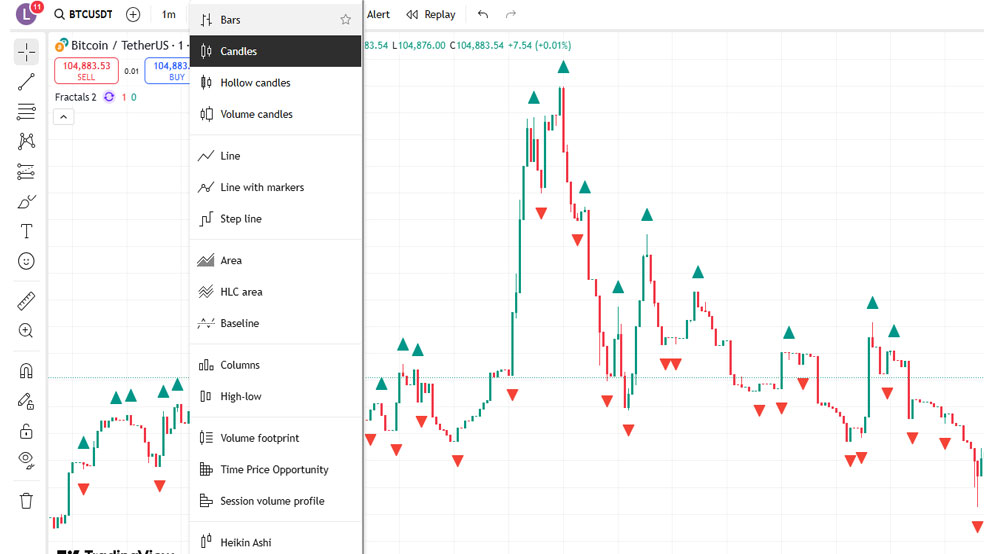984x554 pixels.
Task: Choose Volume footprint chart type
Action: click(275, 438)
